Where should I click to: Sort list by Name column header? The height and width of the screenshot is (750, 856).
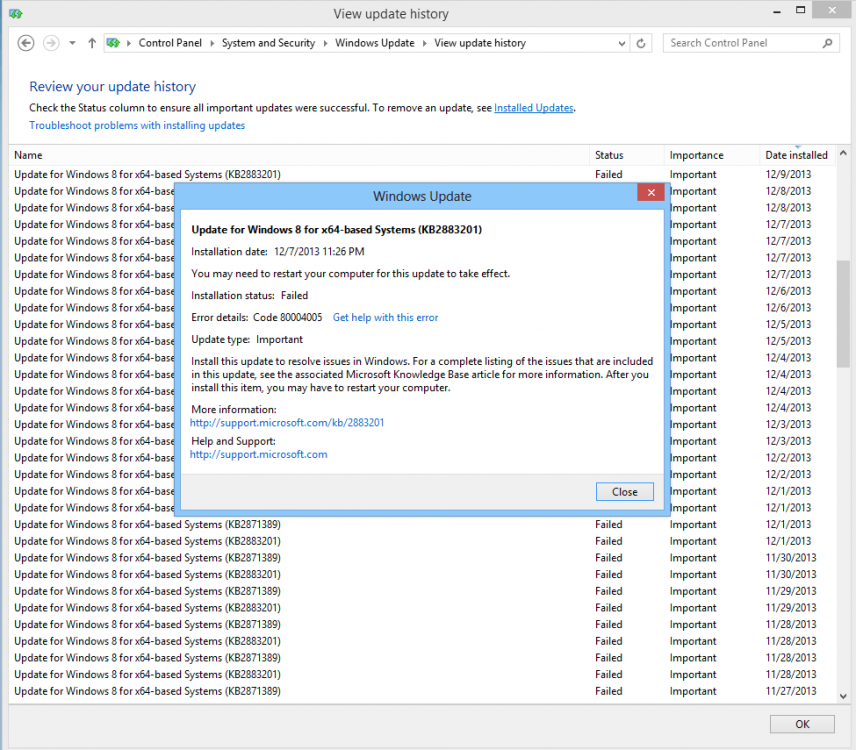[299, 155]
